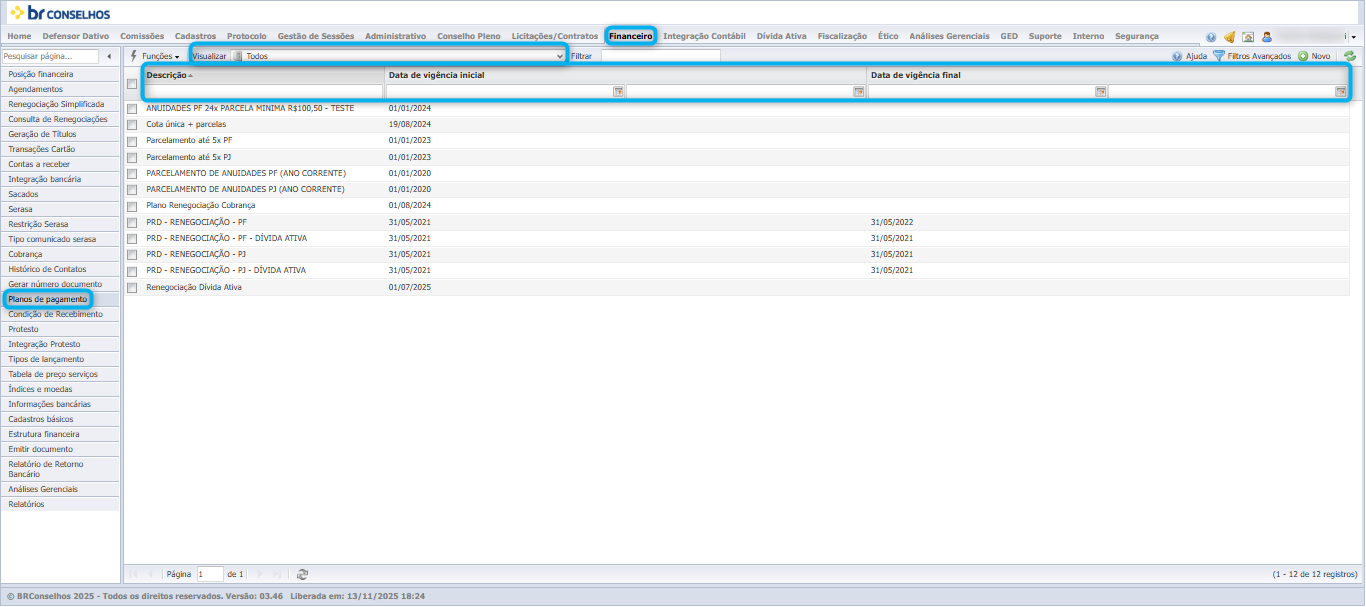Open the first calendar picker under Data de vigência final
Image resolution: width=1366 pixels, height=607 pixels.
pyautogui.click(x=1100, y=92)
